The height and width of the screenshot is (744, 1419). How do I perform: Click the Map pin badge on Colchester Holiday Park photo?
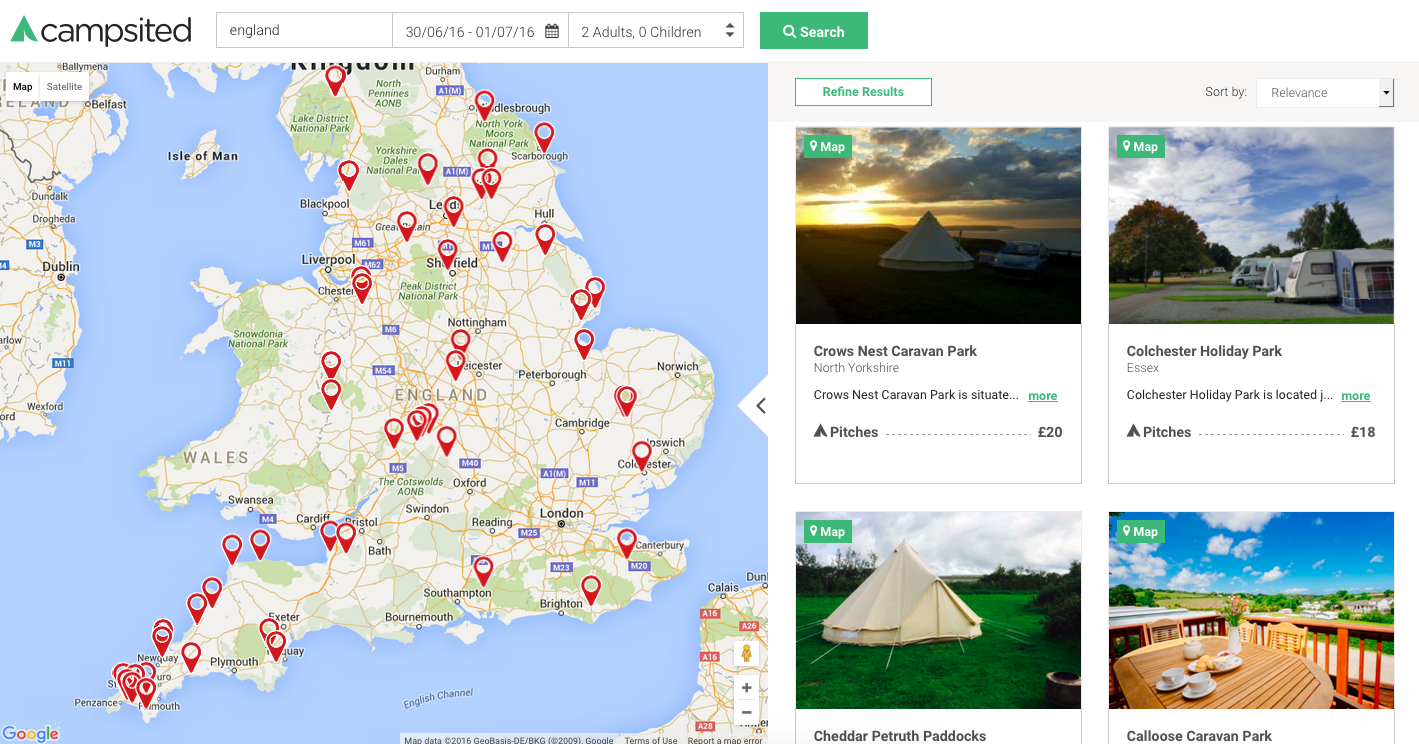point(1139,146)
